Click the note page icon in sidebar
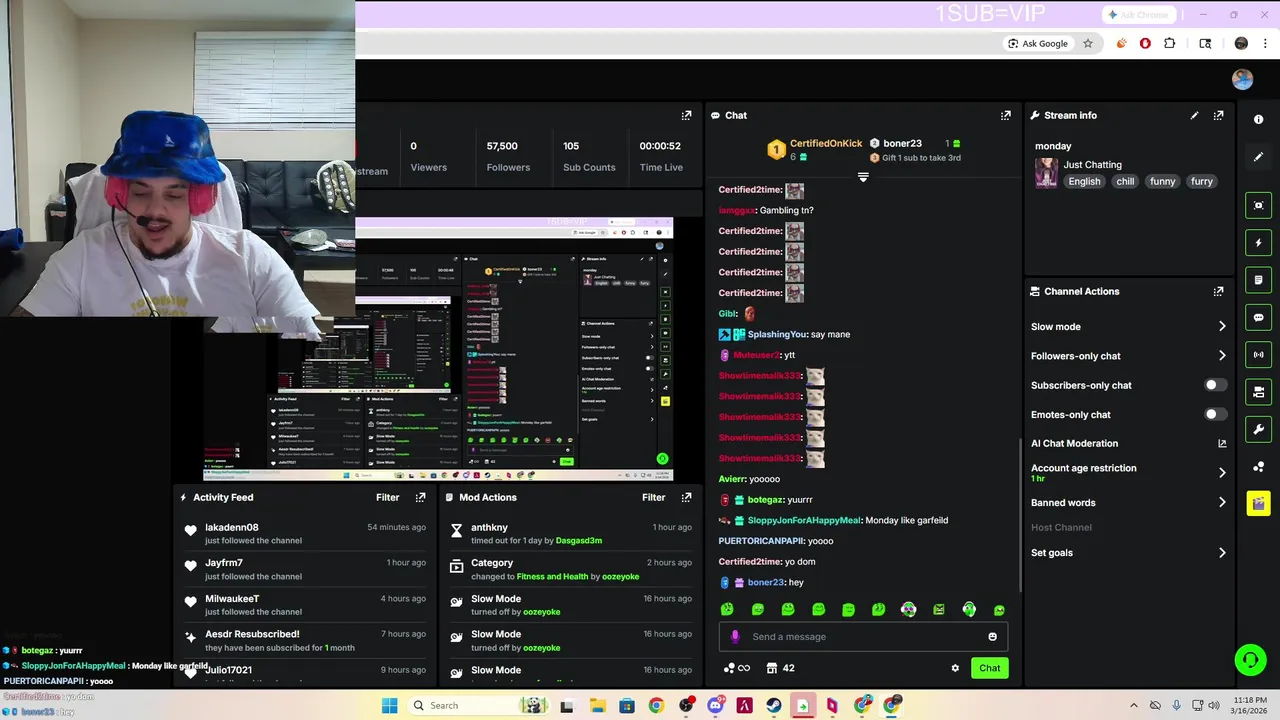The height and width of the screenshot is (720, 1280). tap(1258, 279)
